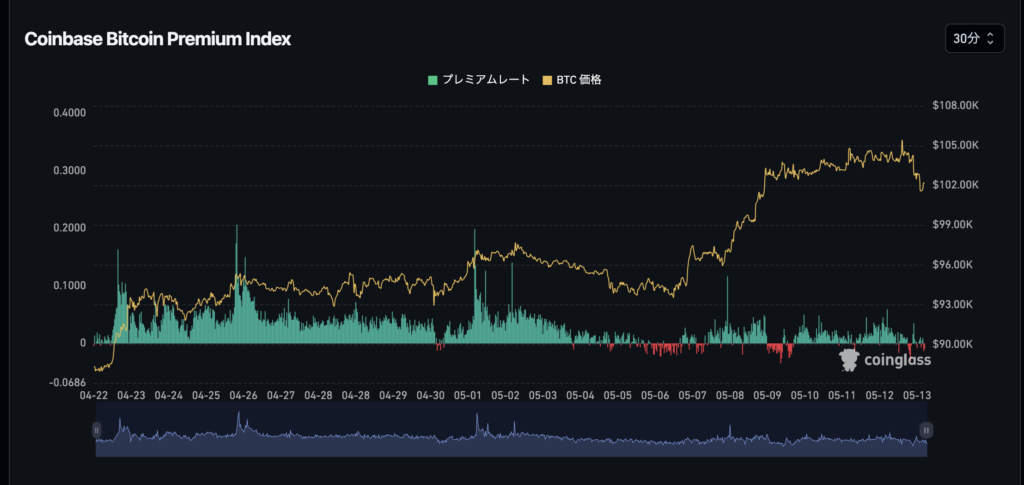Click the 05-08 date label
This screenshot has width=1024, height=485.
729,395
